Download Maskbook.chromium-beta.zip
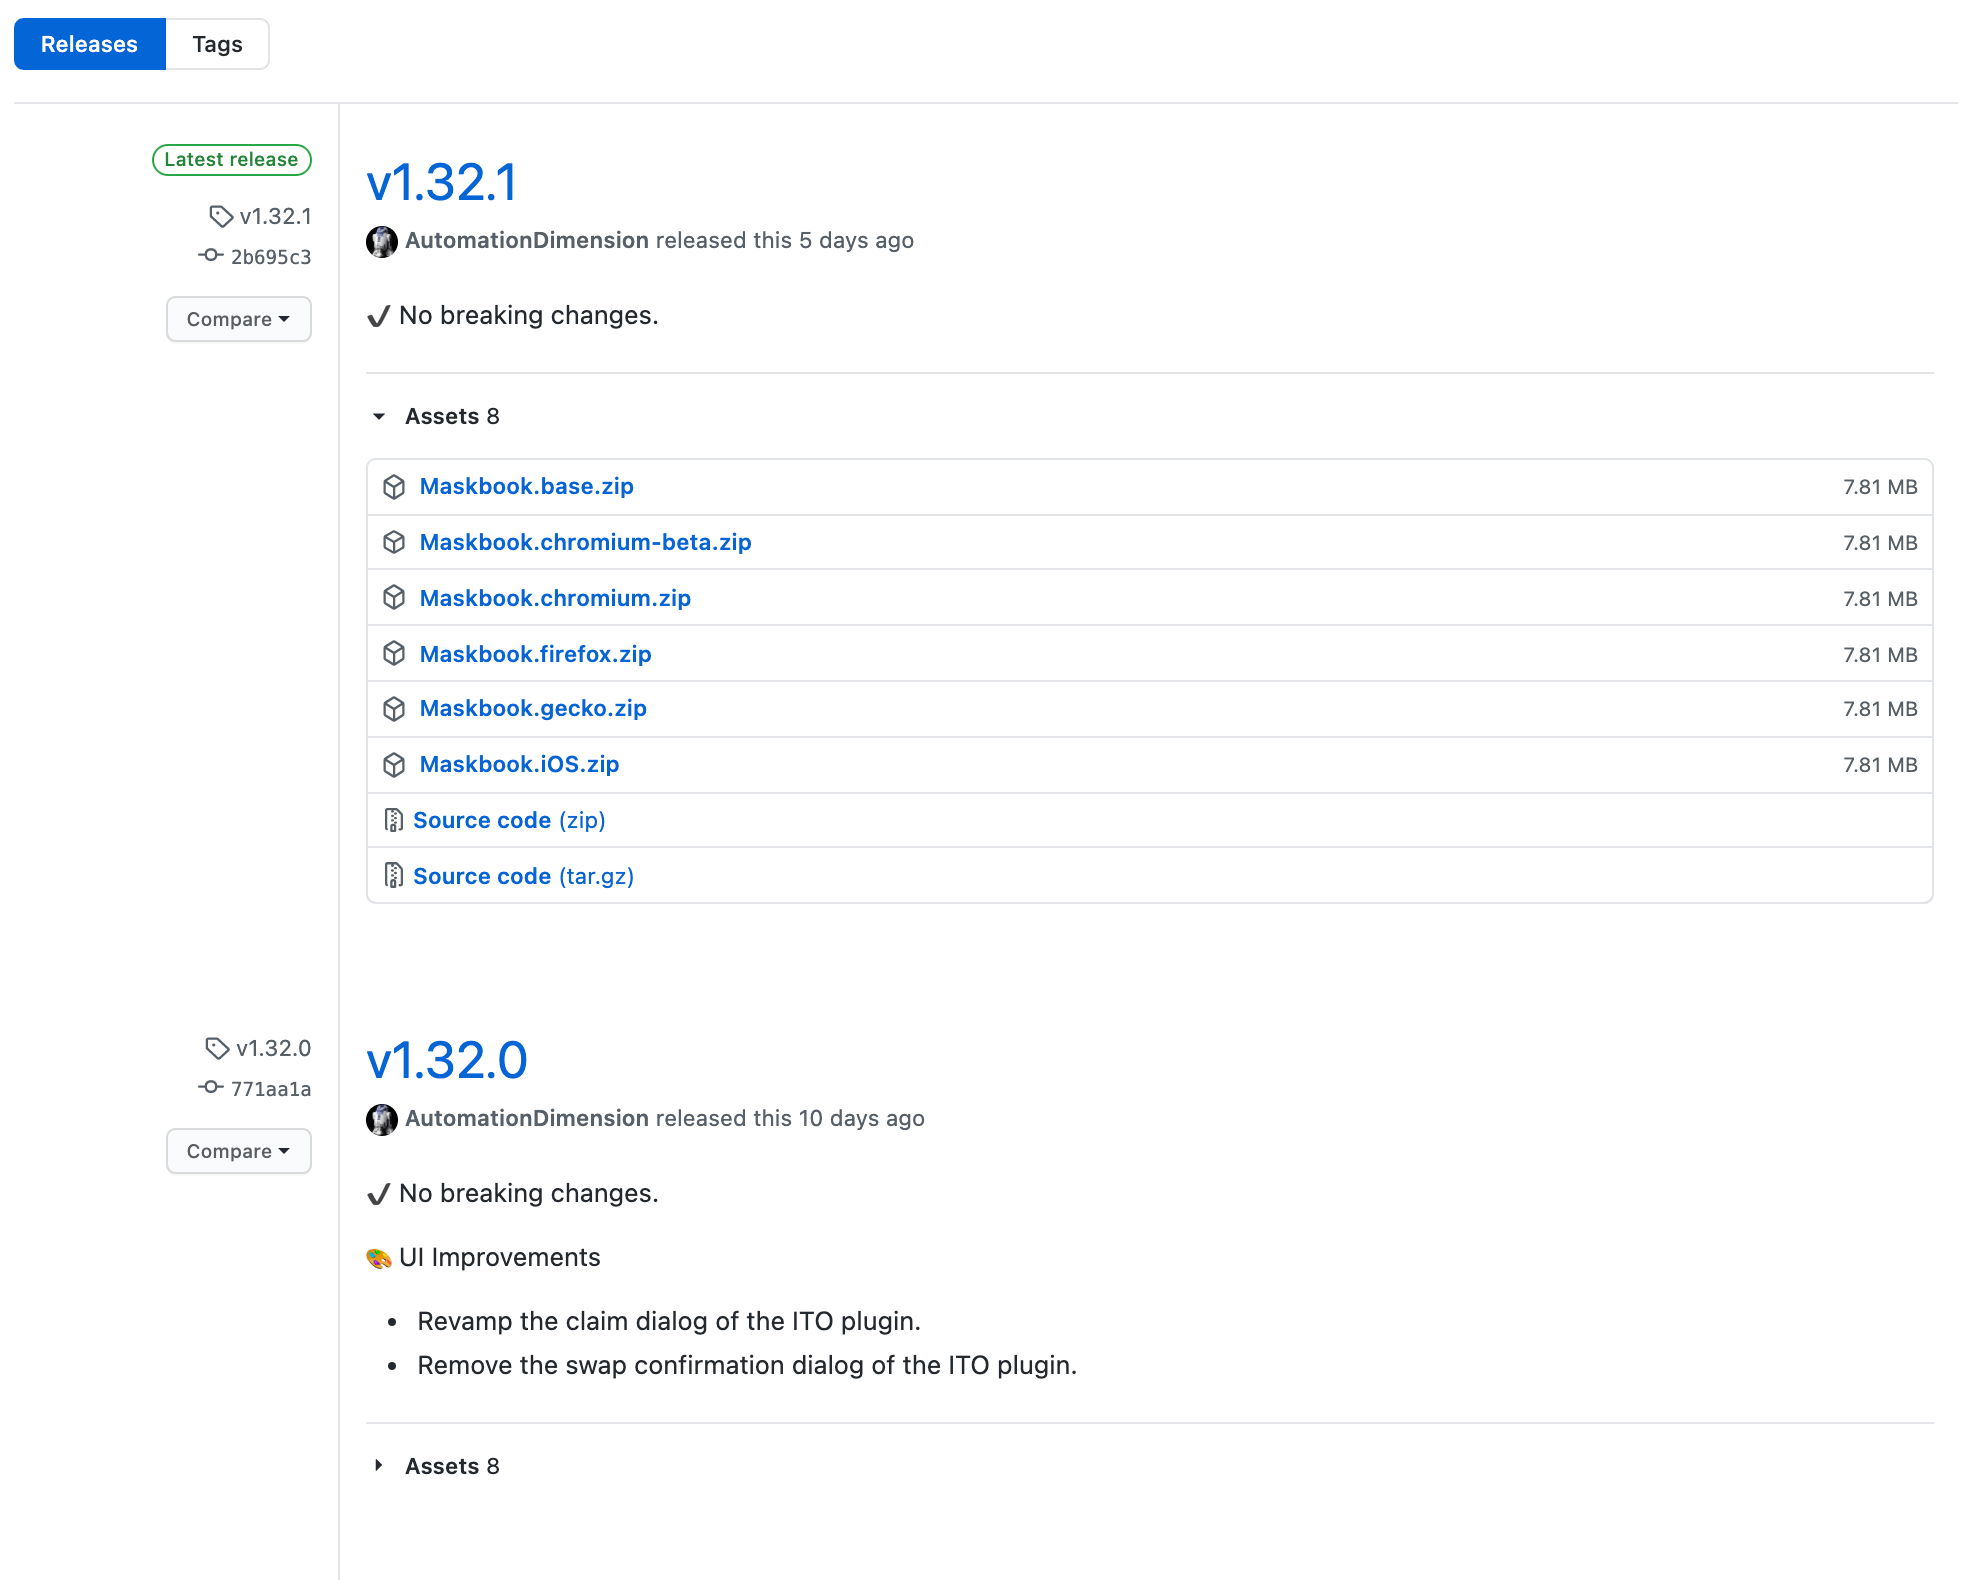Viewport: 1970px width, 1580px height. click(x=586, y=543)
